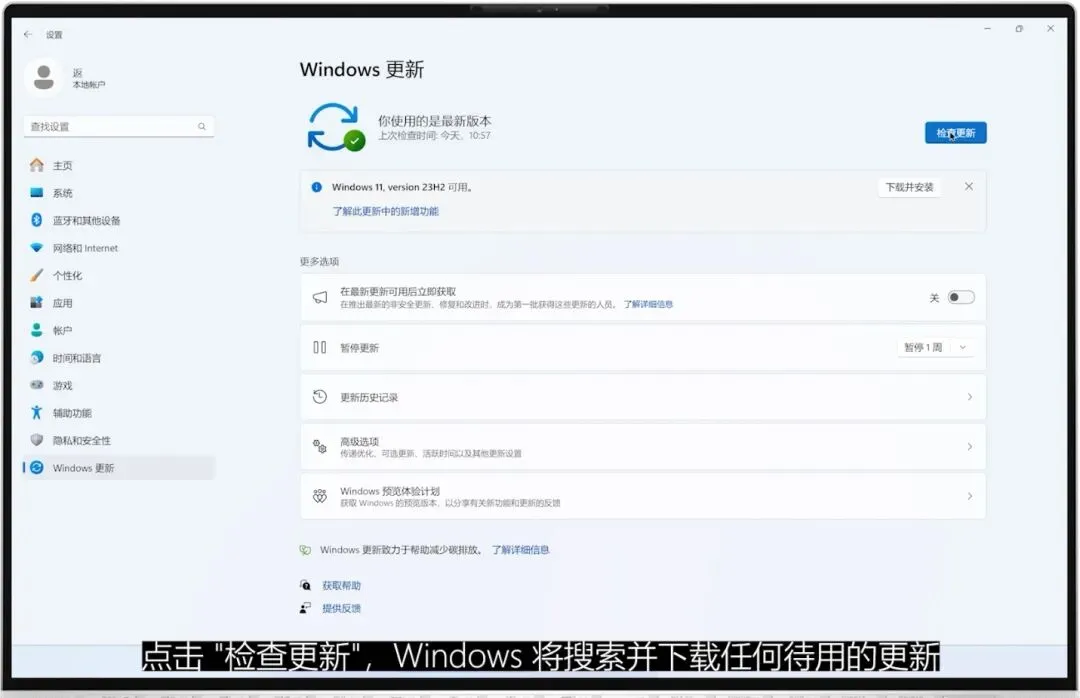Open 了解此更新中的新增功能 link
Image resolution: width=1080 pixels, height=698 pixels.
[x=386, y=212]
